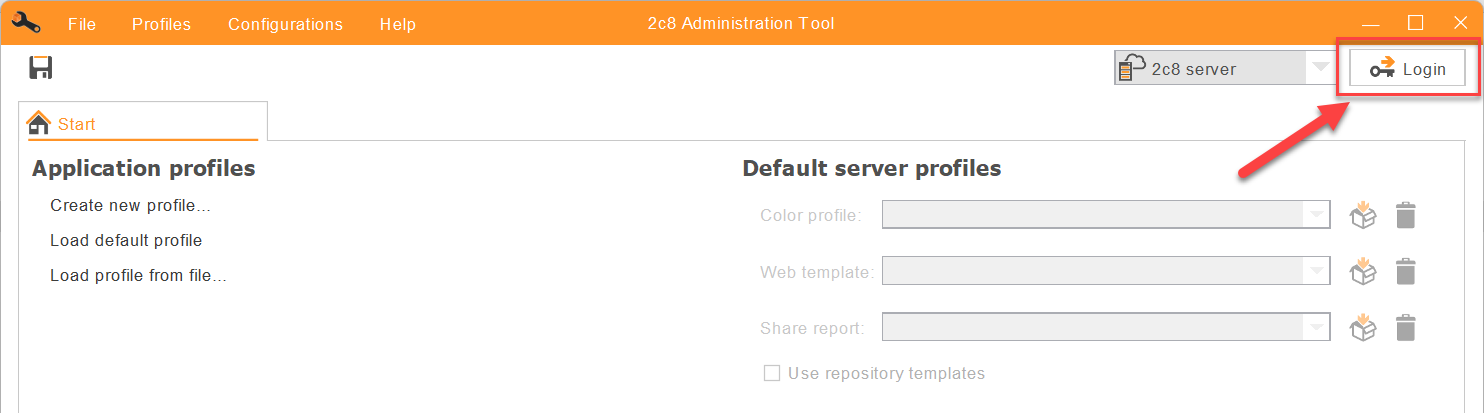Delete Color profile using trash icon
Image resolution: width=1484 pixels, height=413 pixels.
[x=1406, y=215]
